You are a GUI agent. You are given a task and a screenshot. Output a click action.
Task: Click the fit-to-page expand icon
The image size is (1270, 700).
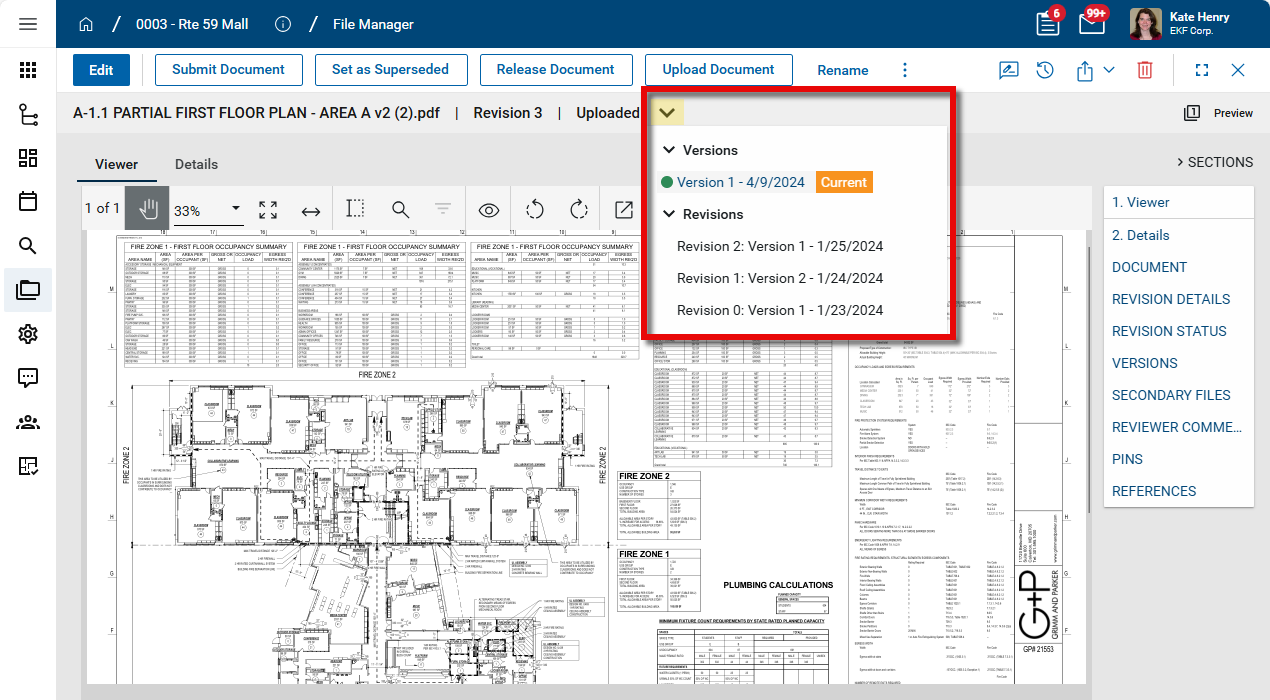coord(268,210)
